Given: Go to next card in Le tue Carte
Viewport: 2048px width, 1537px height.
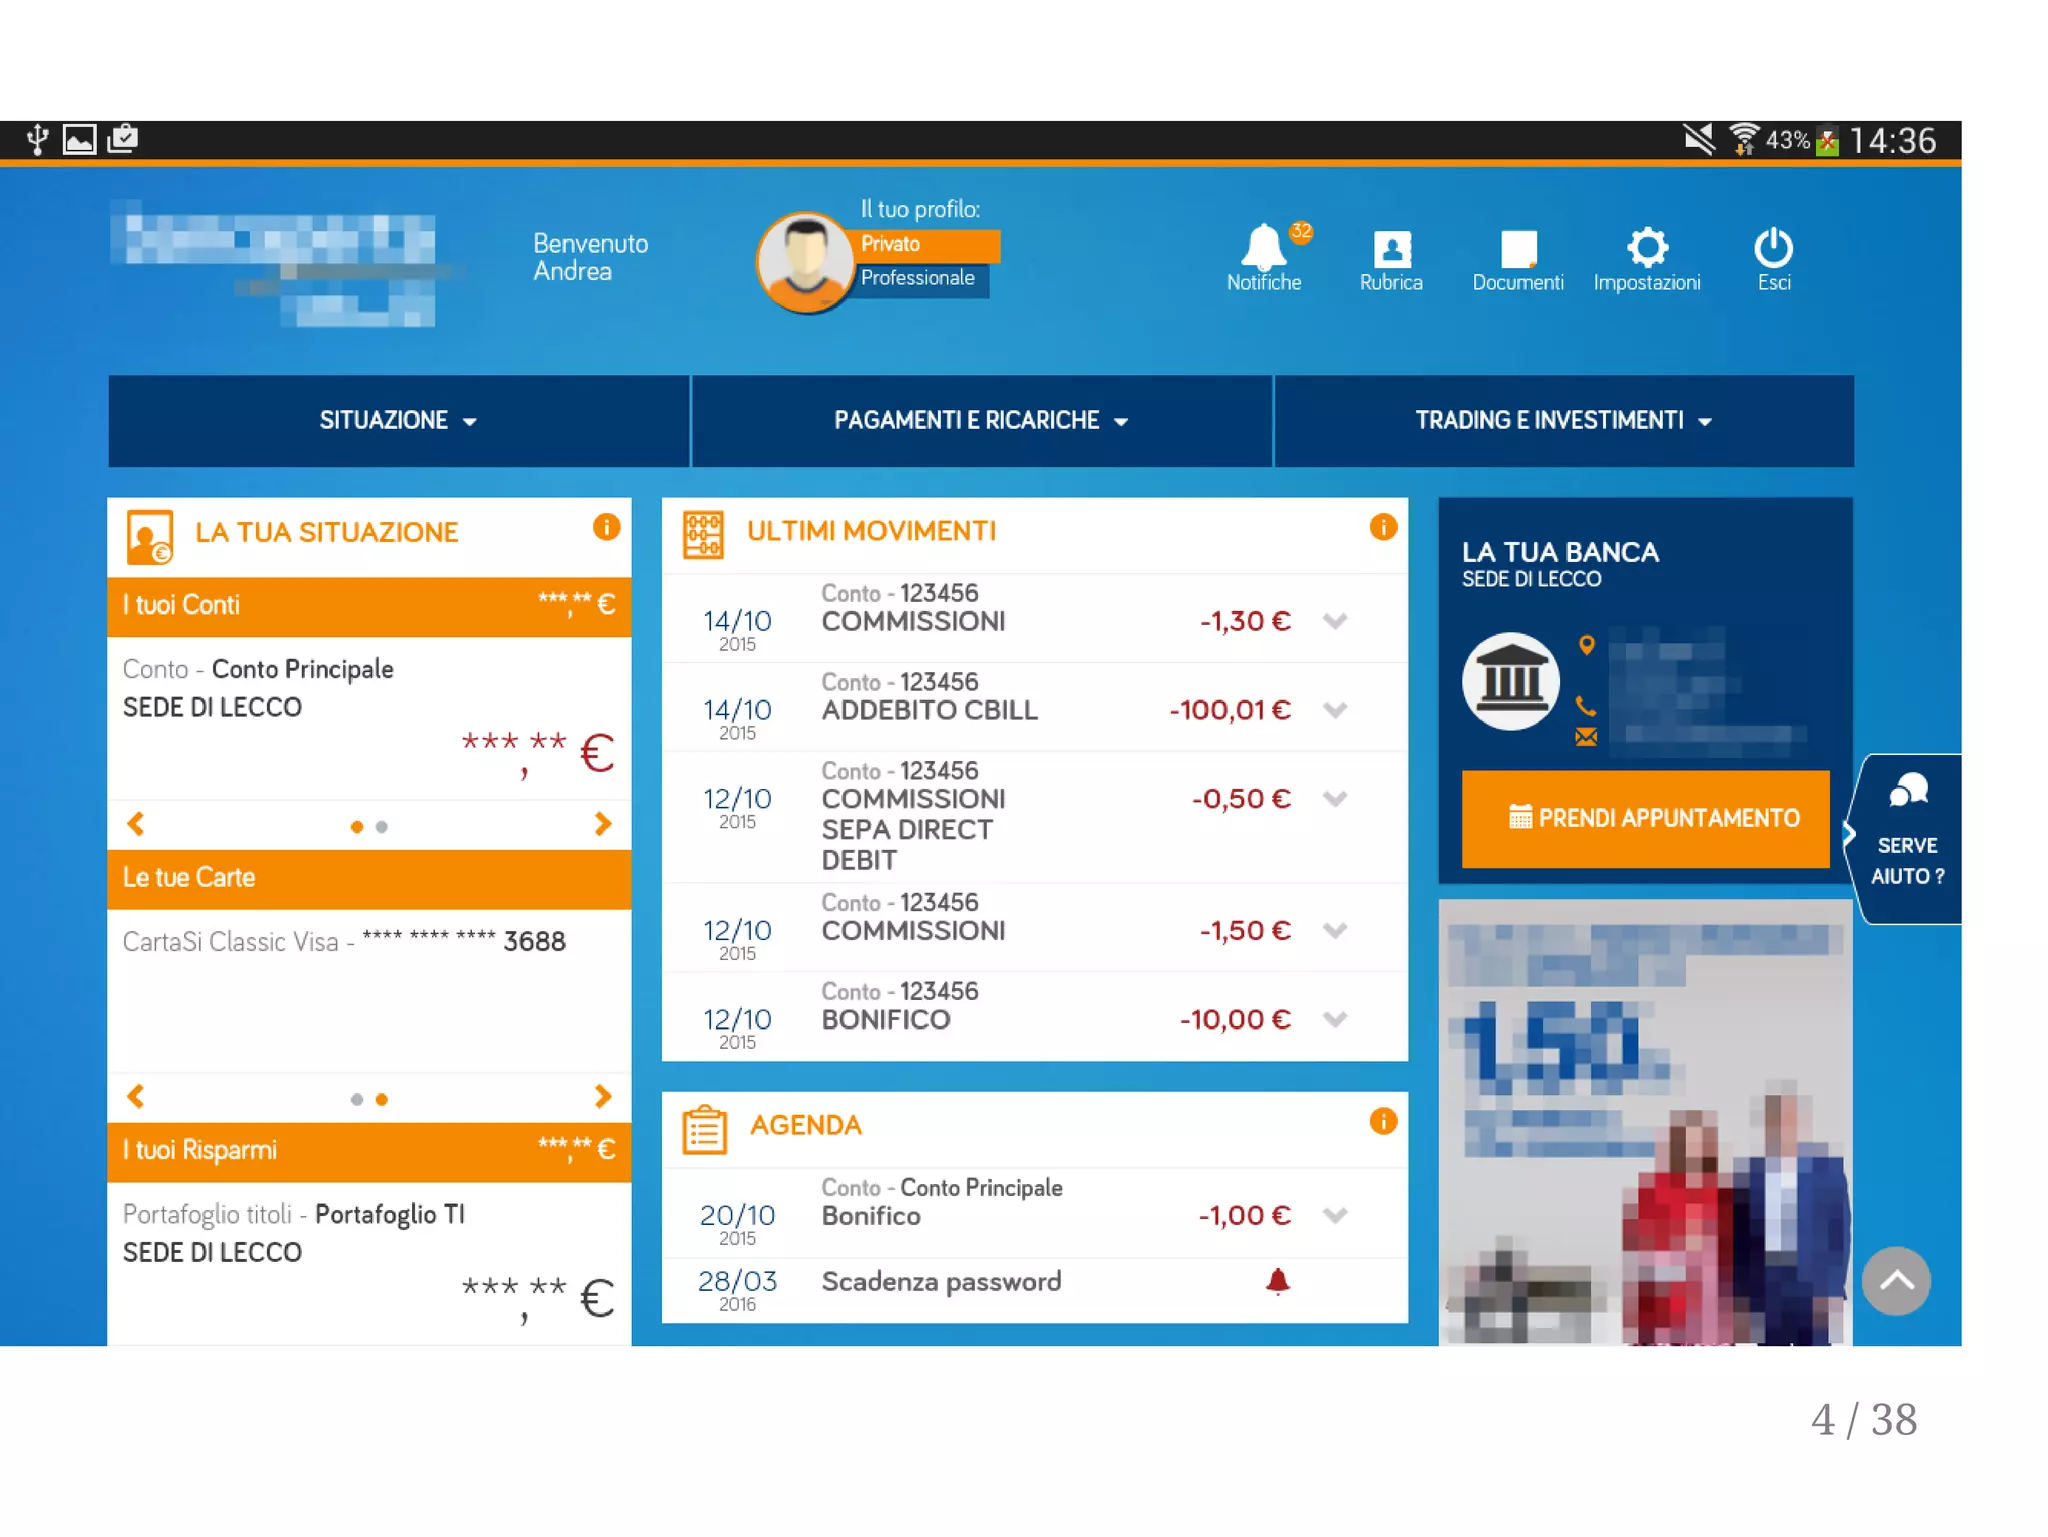Looking at the screenshot, I should pos(602,1096).
